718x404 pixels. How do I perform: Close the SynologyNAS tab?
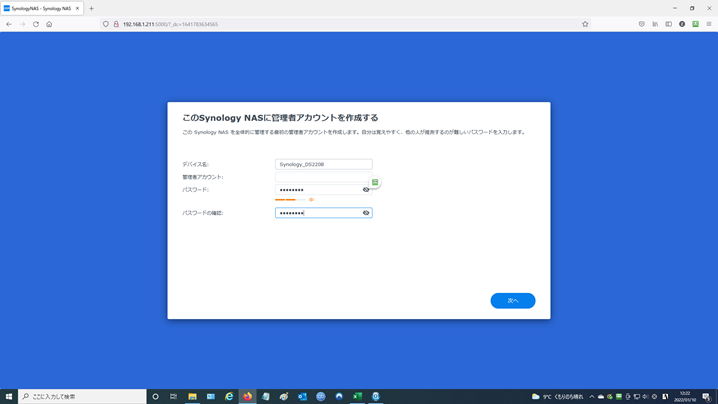77,8
